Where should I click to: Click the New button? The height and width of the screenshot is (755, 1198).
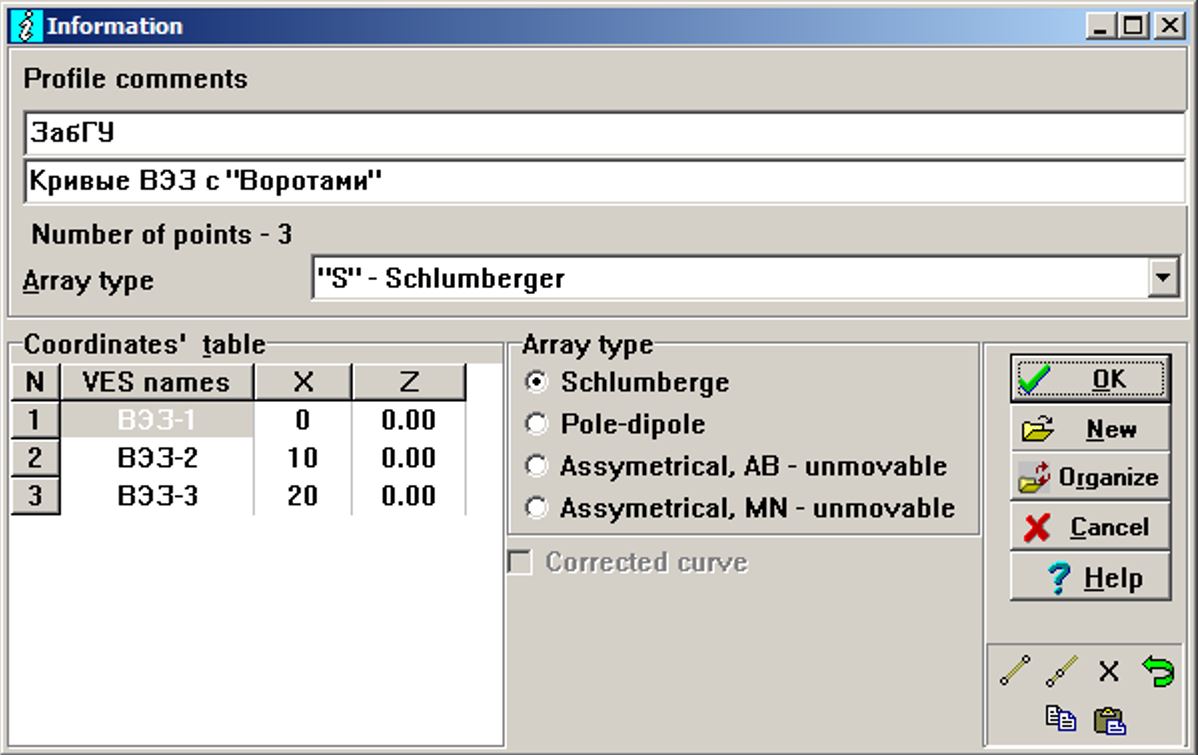(1090, 429)
